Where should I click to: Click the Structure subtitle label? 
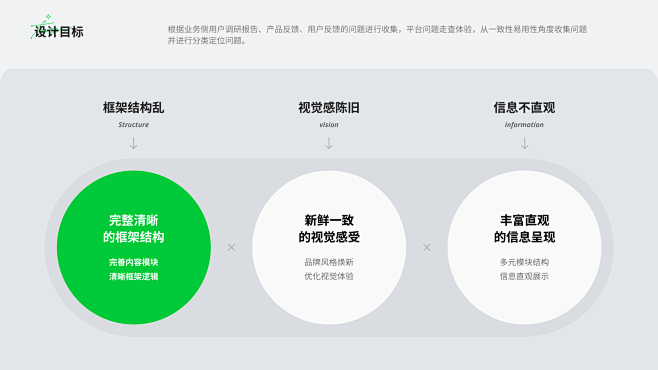133,125
